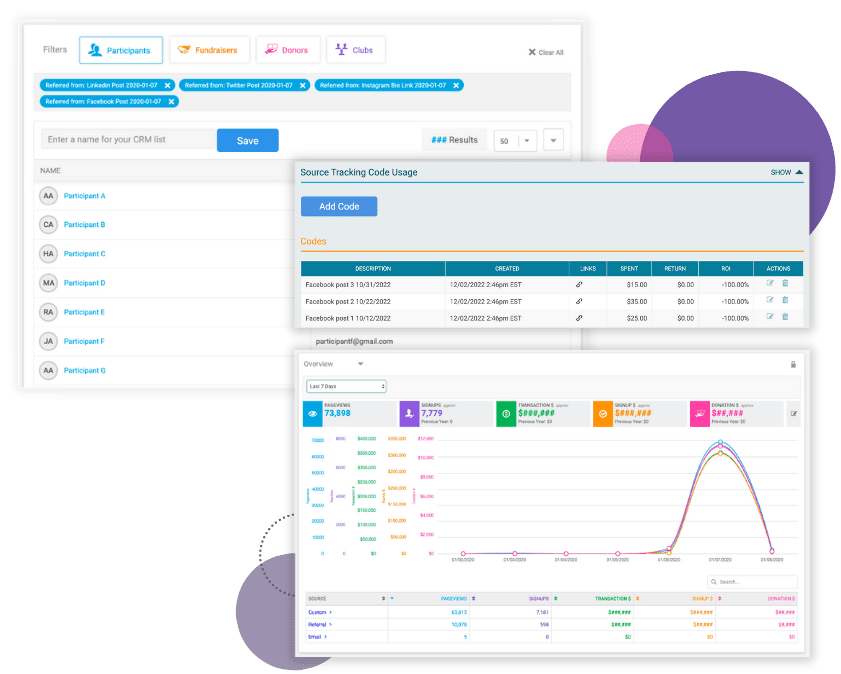Delete the Facebook post 1 tracking code
The image size is (841, 674).
(x=785, y=316)
